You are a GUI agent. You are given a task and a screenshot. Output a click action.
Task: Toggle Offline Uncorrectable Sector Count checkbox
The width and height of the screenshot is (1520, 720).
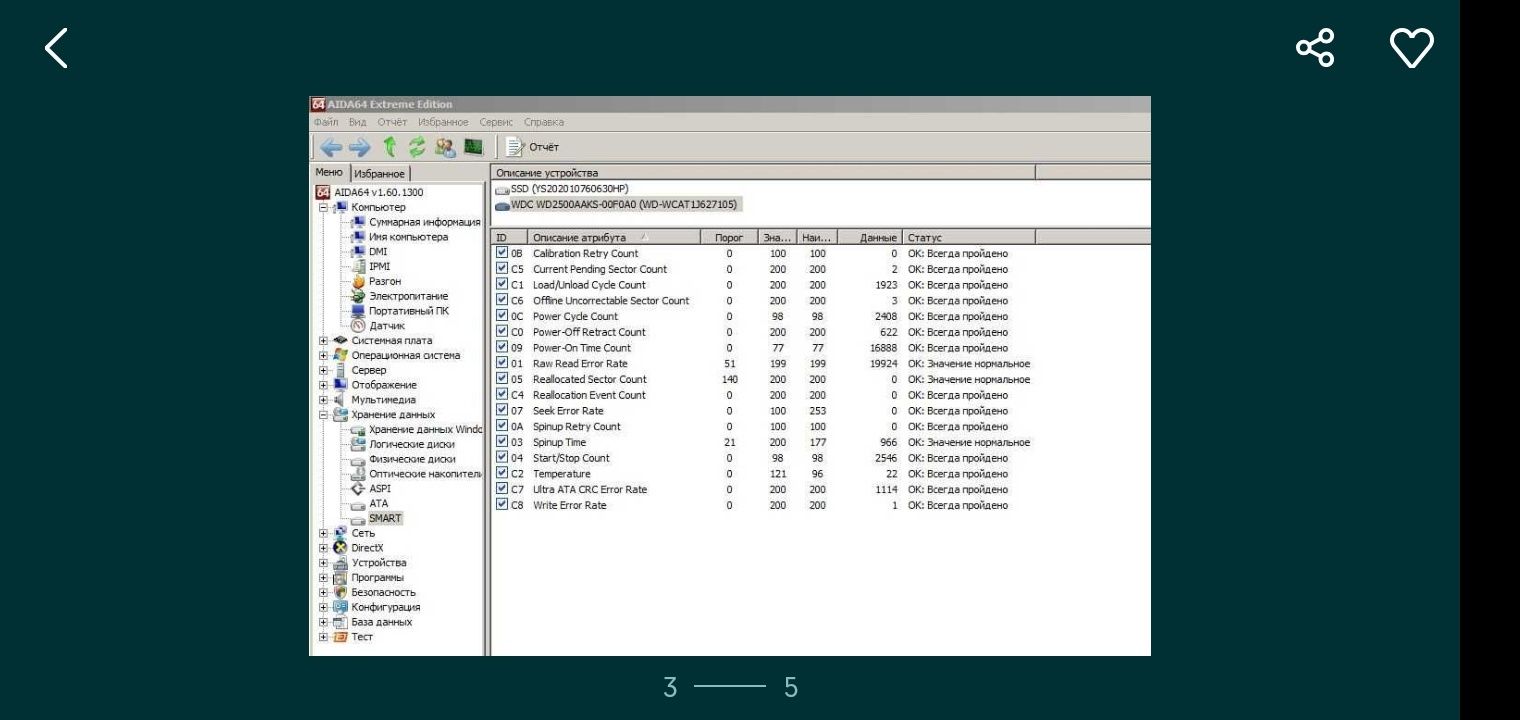[502, 300]
